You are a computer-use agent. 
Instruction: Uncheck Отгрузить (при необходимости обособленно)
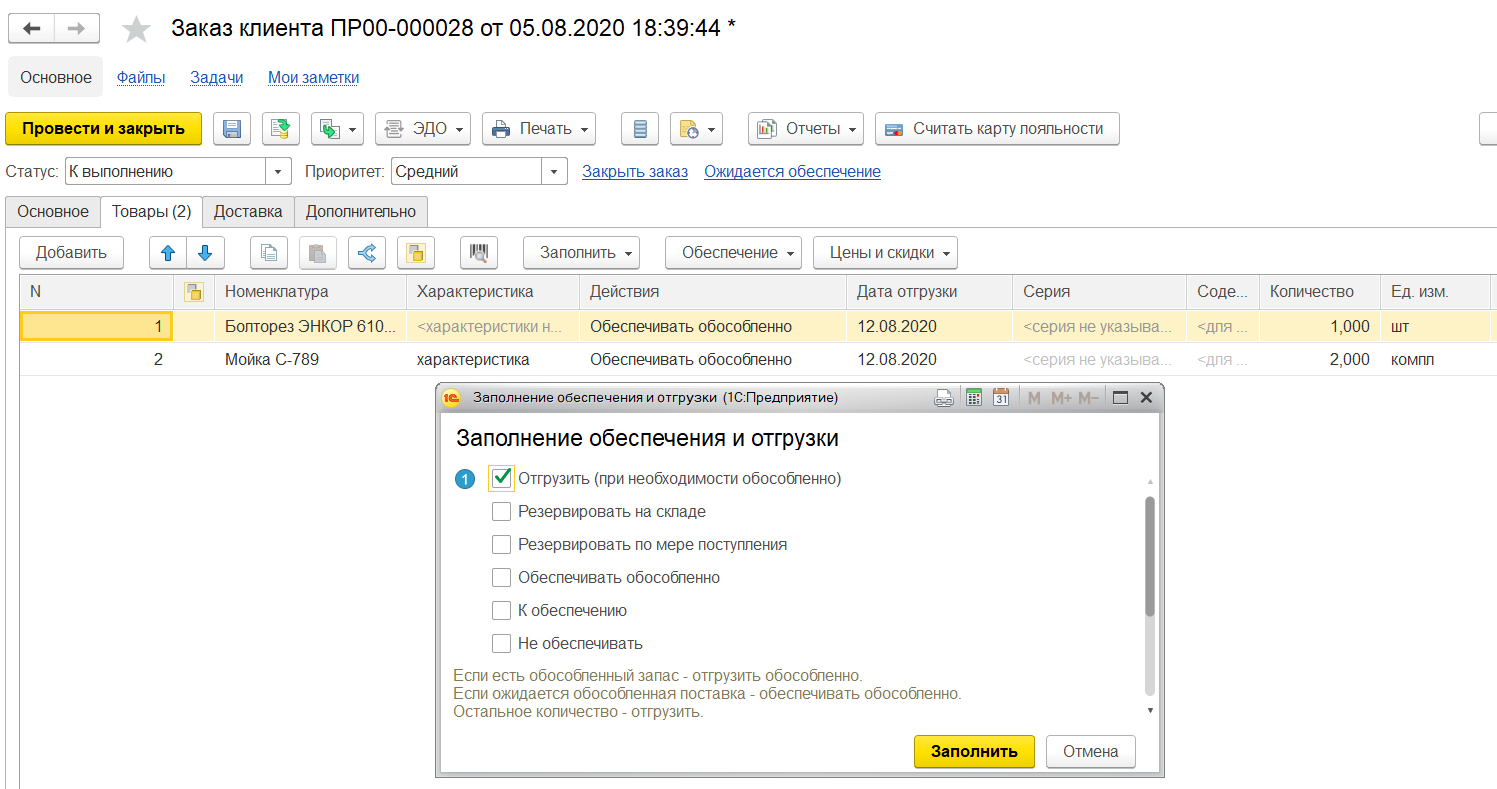coord(502,479)
